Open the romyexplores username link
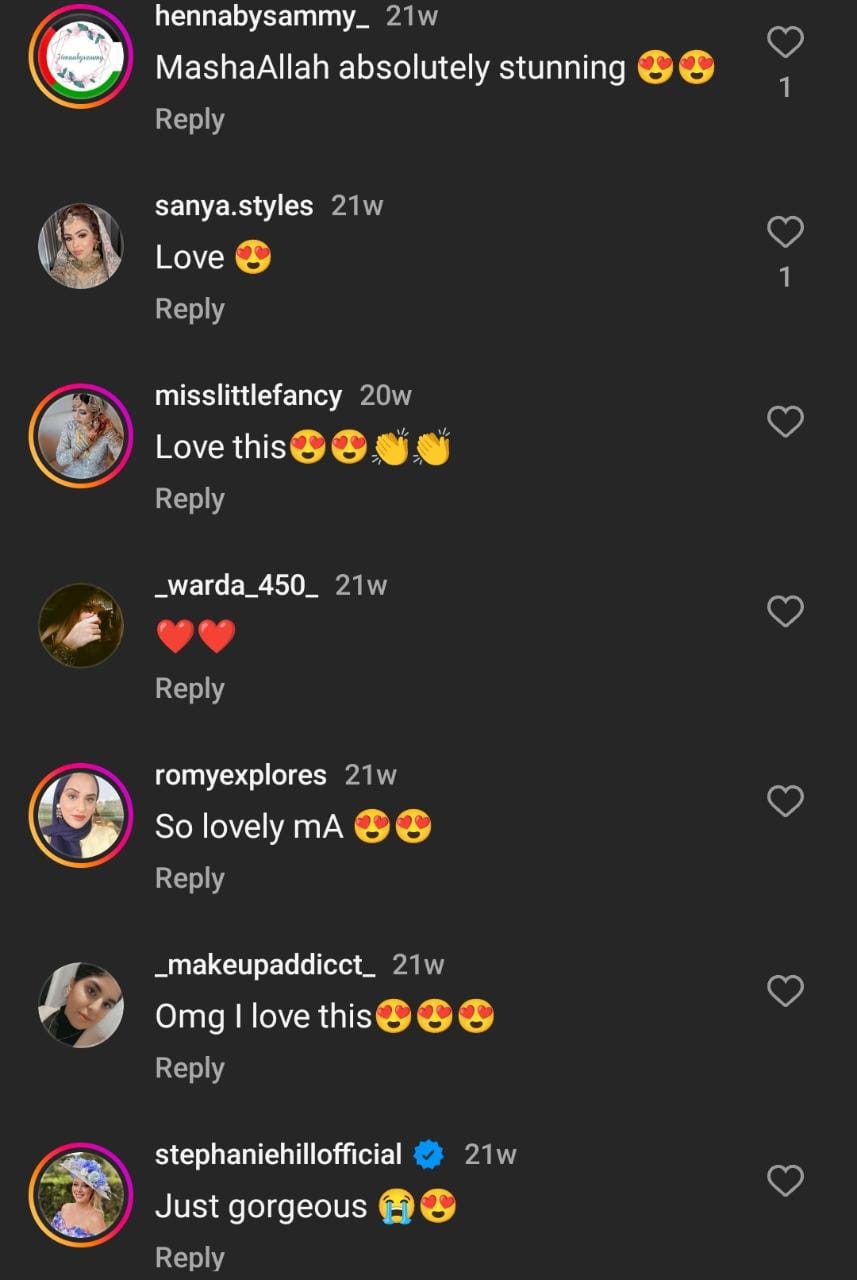Screen dimensions: 857x1280 tap(240, 775)
